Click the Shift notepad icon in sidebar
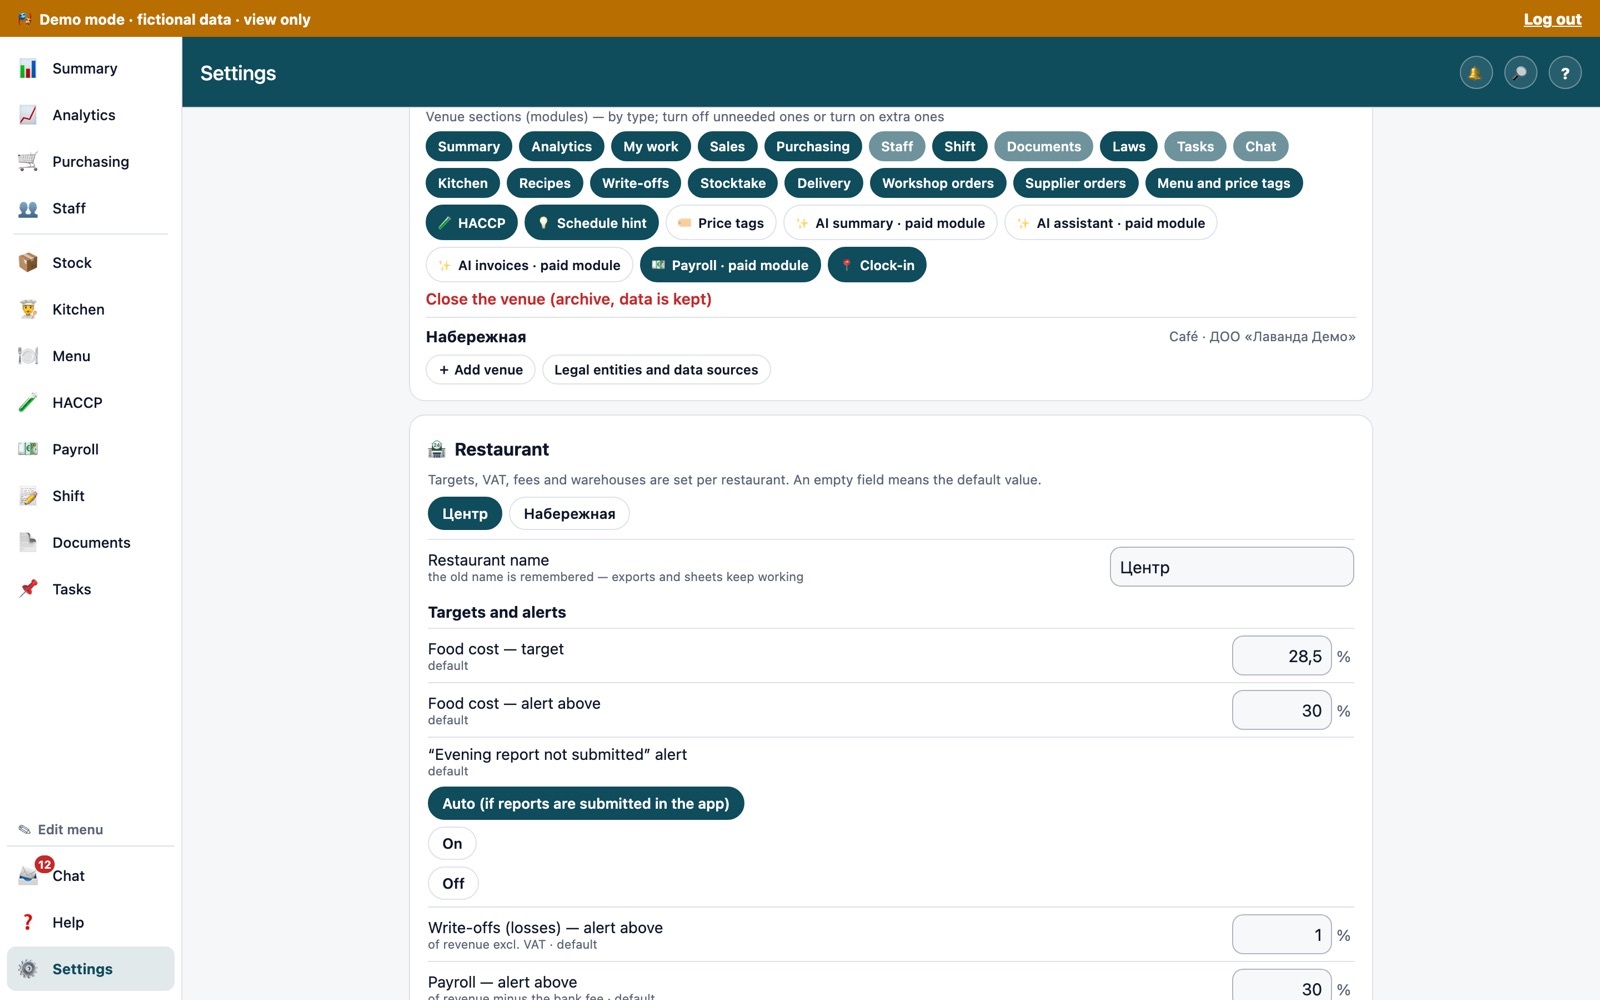 pos(28,496)
